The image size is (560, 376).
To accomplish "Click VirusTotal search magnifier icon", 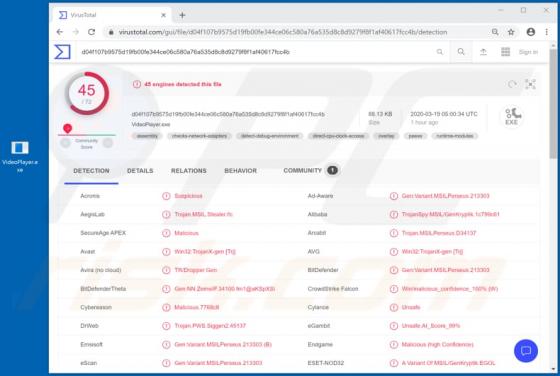I will [x=461, y=52].
